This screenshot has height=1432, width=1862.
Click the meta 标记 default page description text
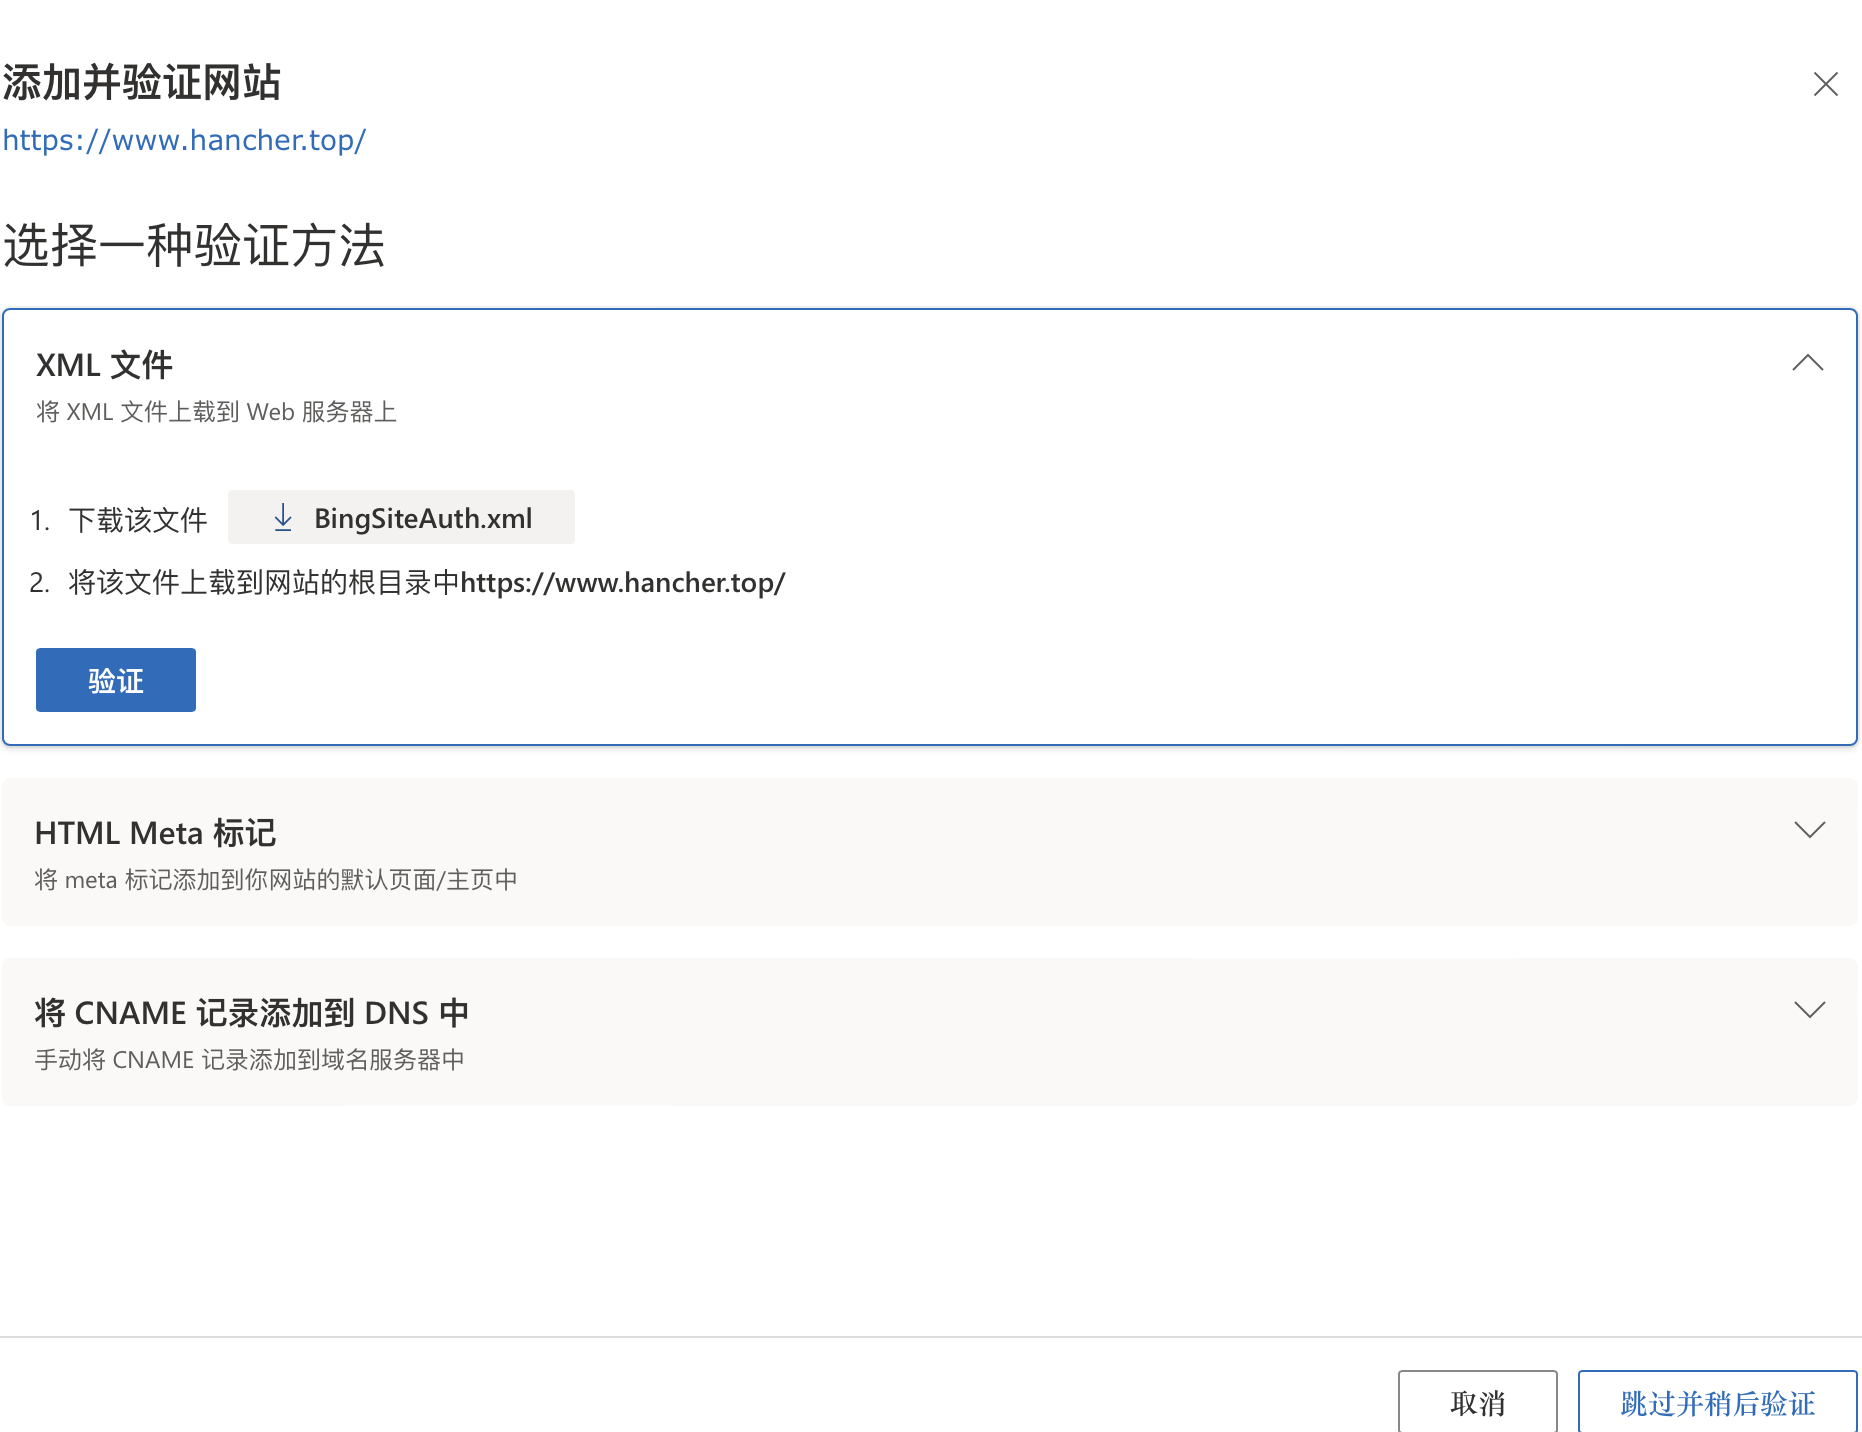point(276,880)
